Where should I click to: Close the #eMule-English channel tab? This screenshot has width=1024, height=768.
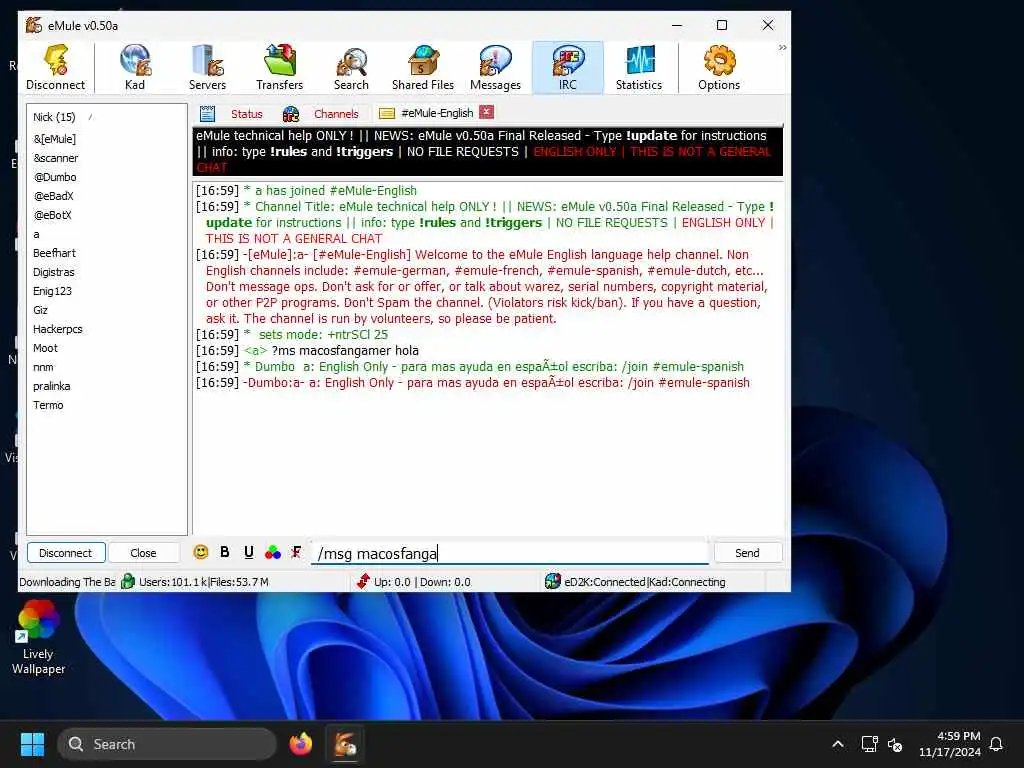pos(486,112)
